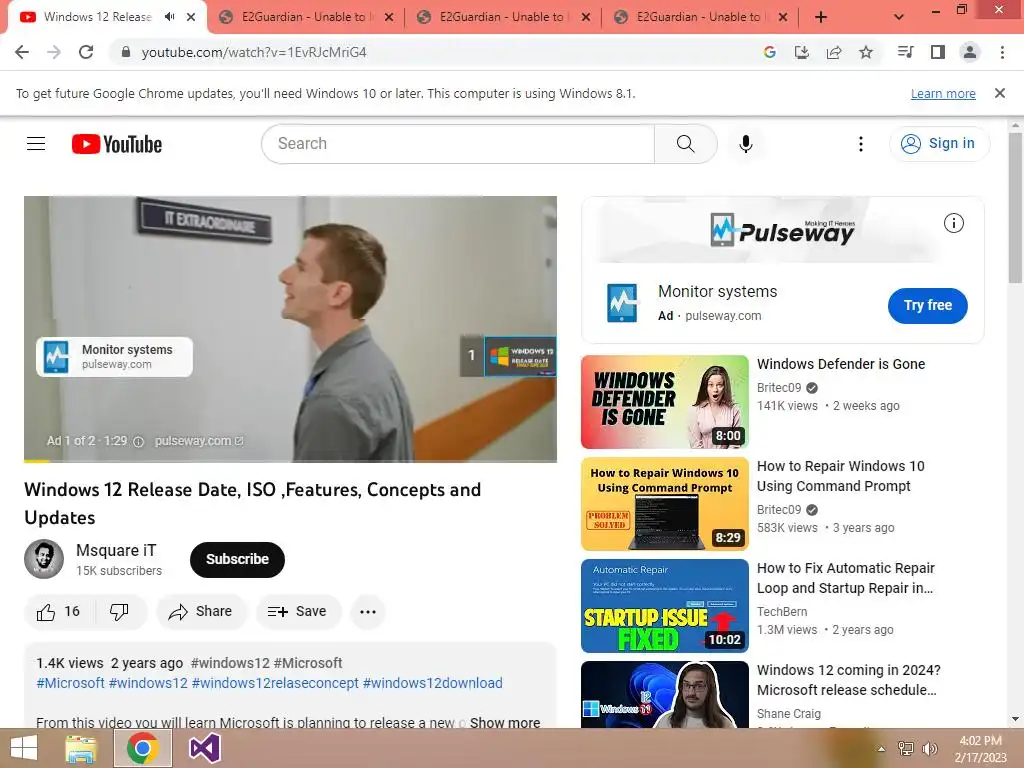Click the volume icon in system tray
1024x768 pixels.
[x=929, y=748]
